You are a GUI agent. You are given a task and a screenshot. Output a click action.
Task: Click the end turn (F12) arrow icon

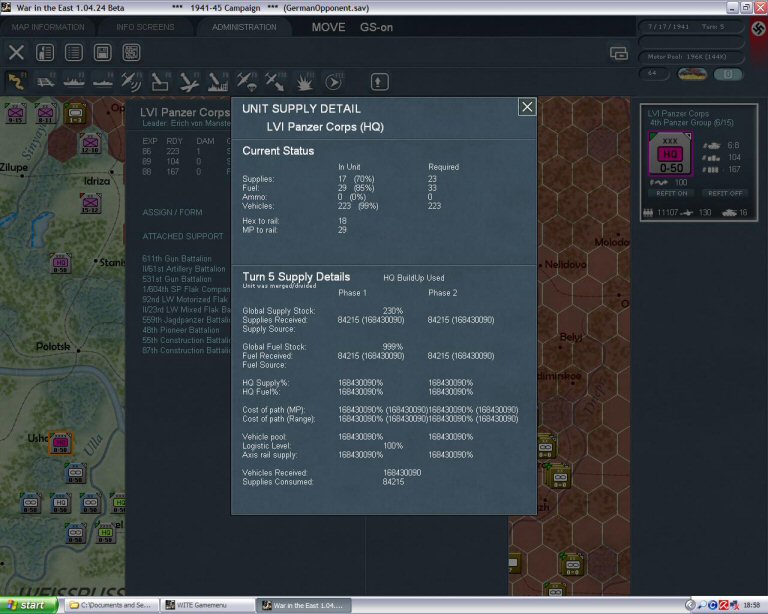click(334, 81)
